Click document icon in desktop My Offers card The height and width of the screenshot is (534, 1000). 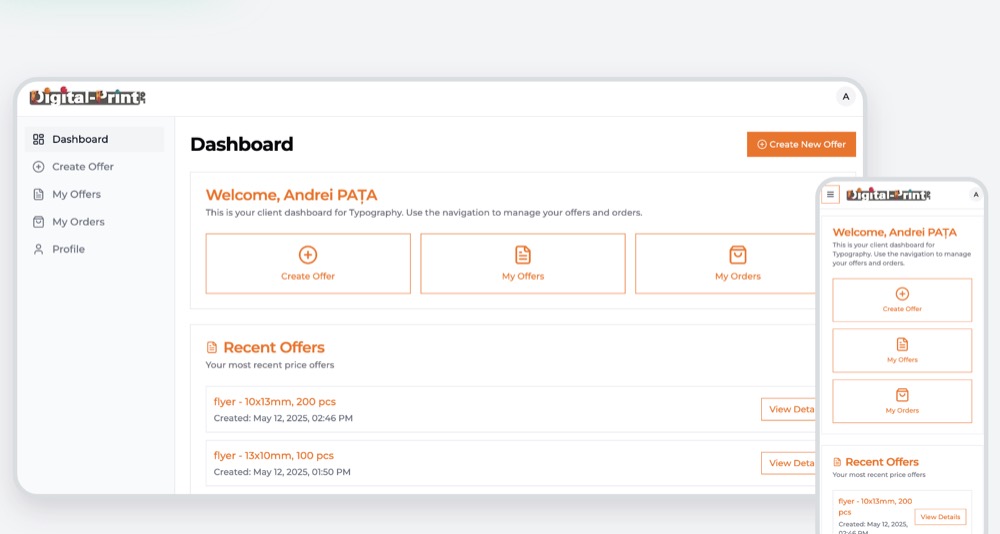[x=523, y=255]
